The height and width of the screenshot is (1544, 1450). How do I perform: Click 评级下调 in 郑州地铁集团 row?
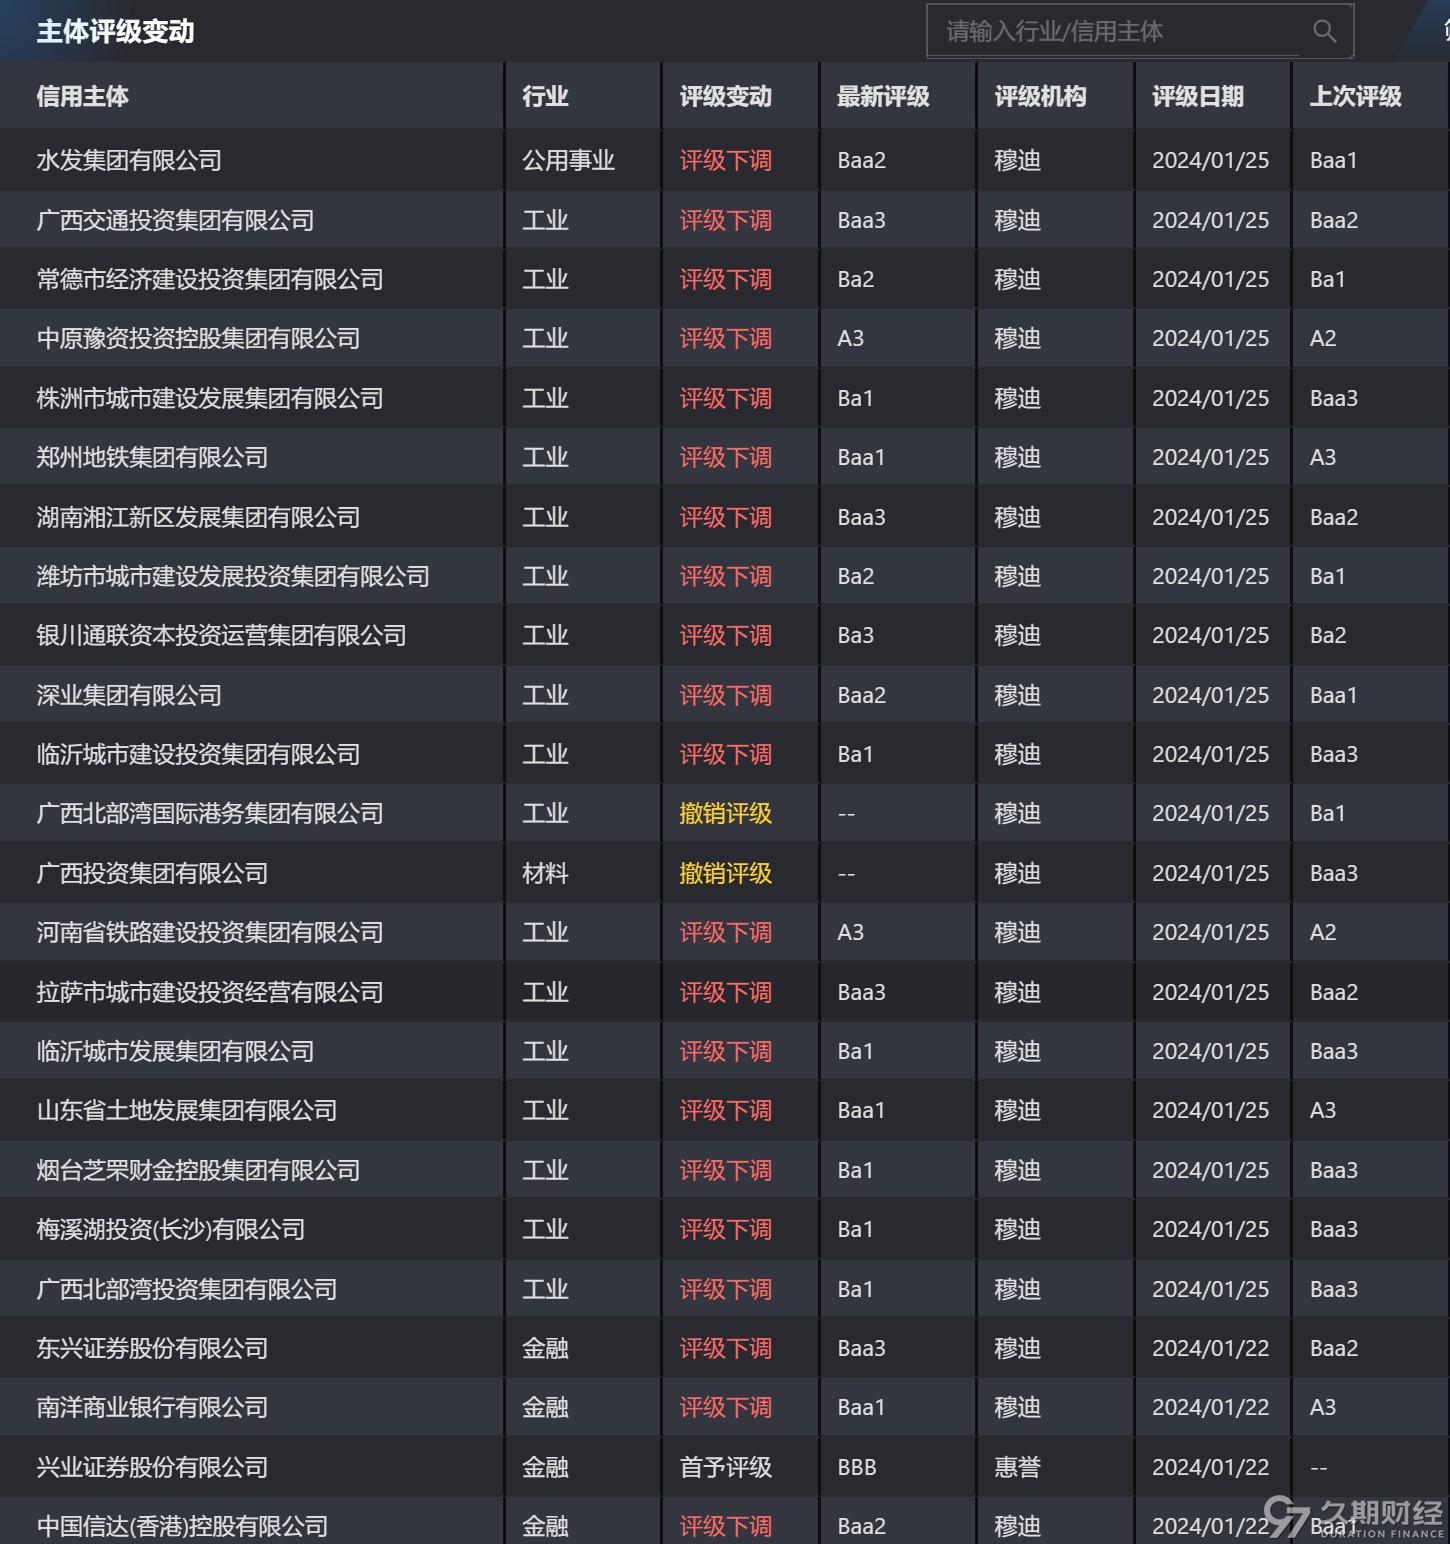(725, 457)
